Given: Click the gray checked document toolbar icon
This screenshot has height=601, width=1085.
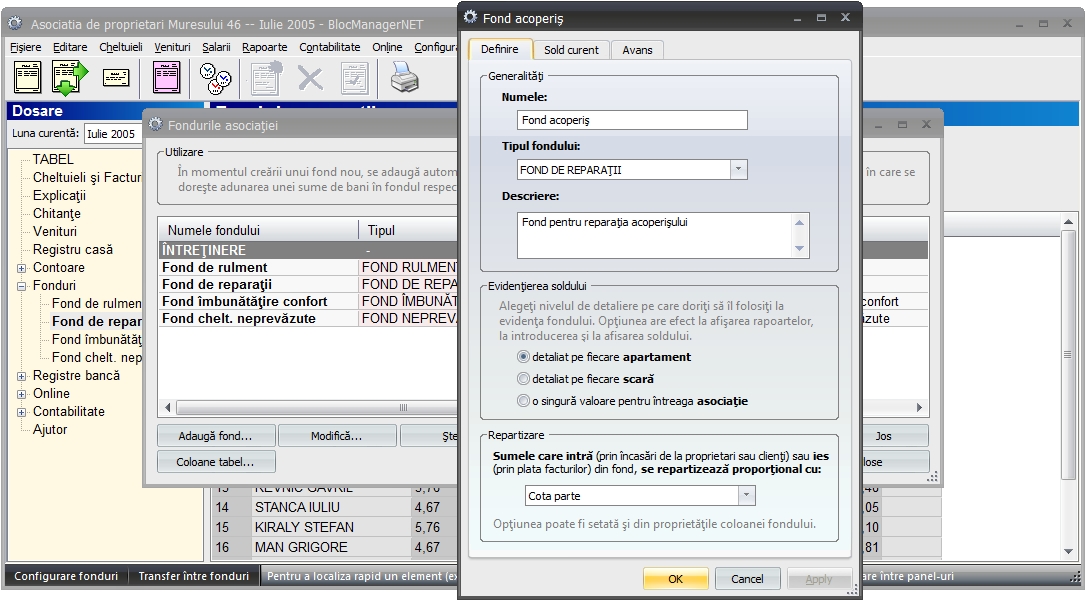Looking at the screenshot, I should click(355, 77).
